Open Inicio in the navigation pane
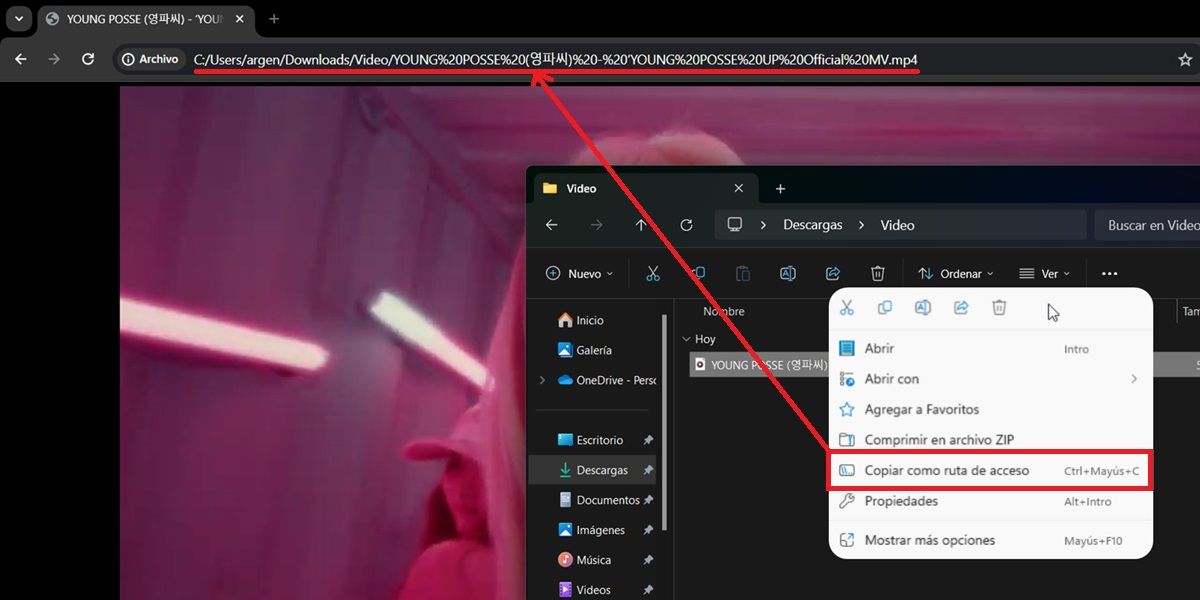The image size is (1200, 600). tap(590, 320)
